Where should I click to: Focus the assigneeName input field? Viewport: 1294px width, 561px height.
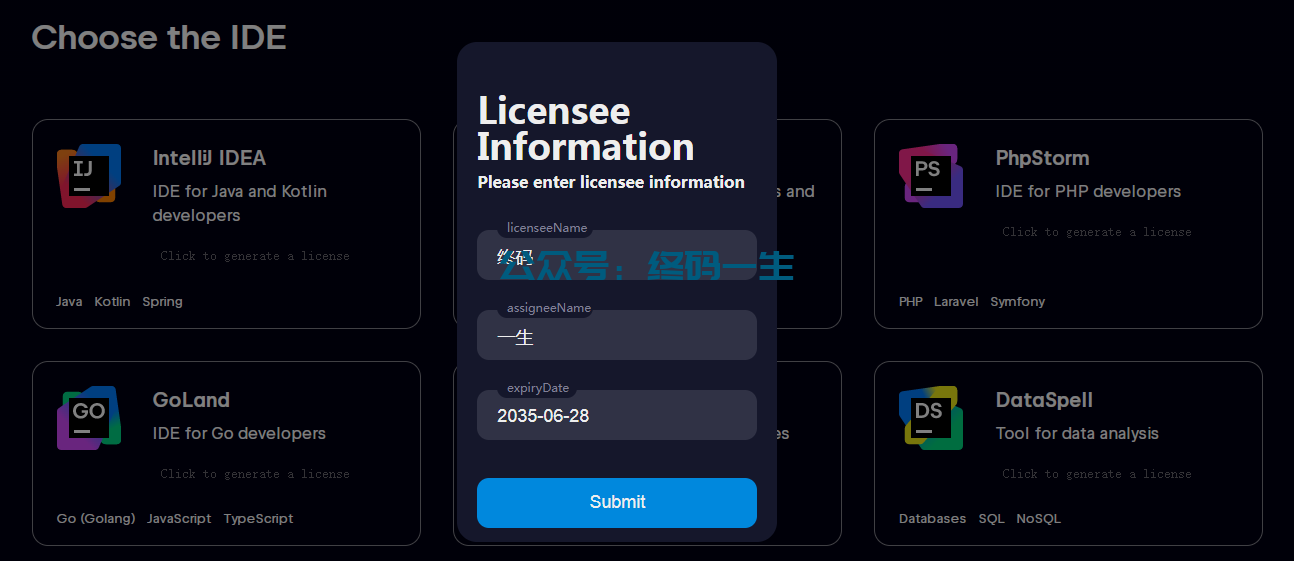tap(617, 335)
